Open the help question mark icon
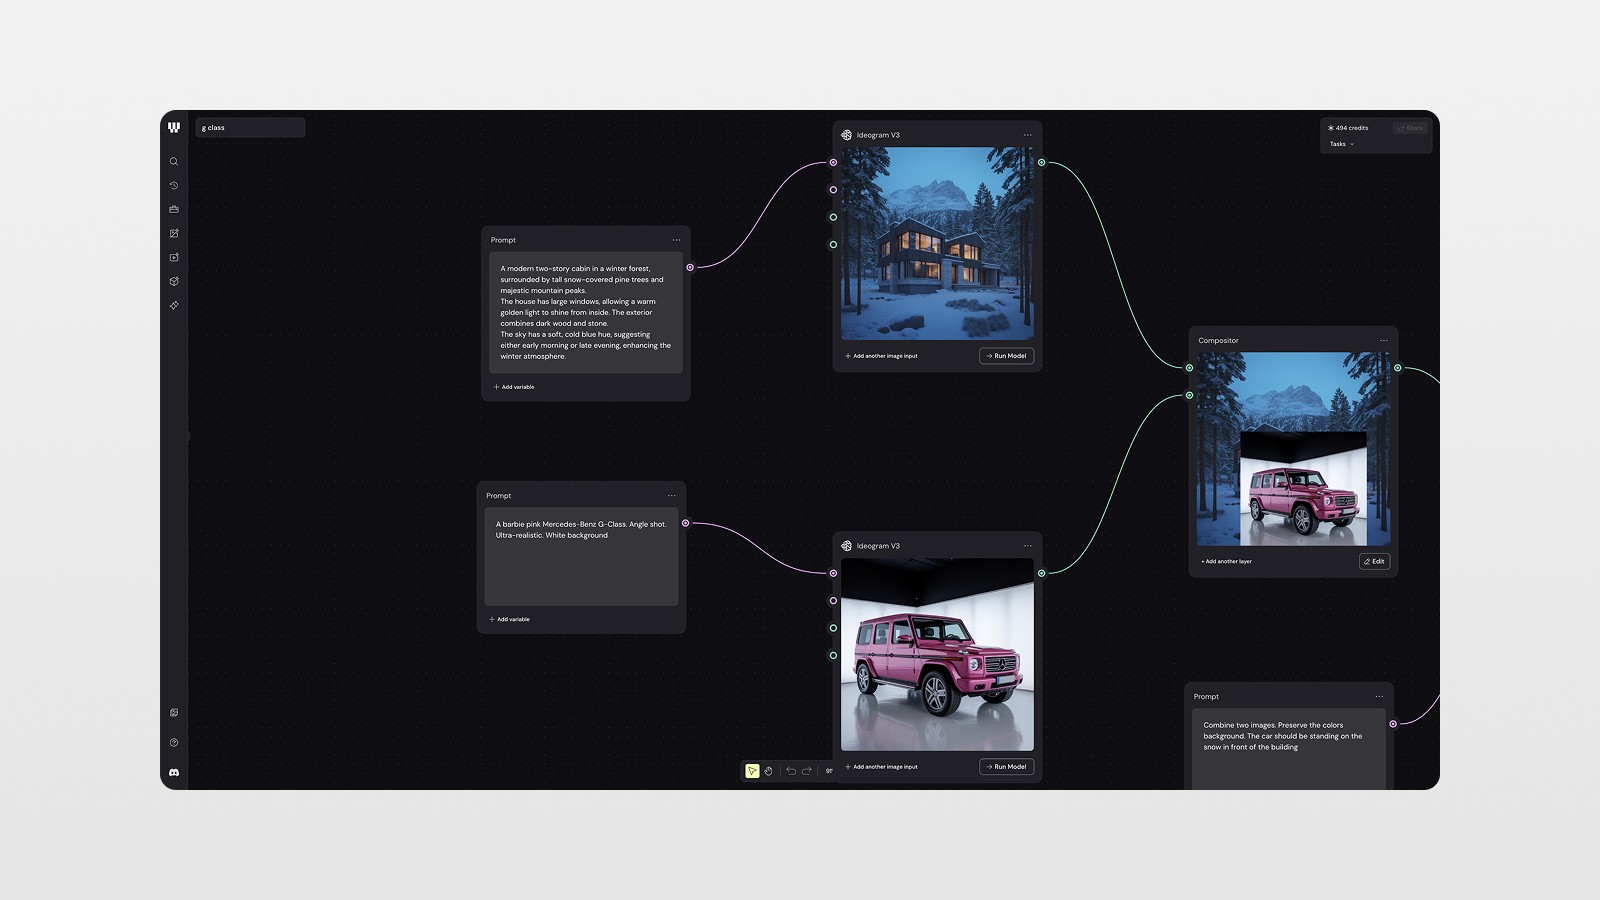This screenshot has width=1600, height=900. coord(174,743)
